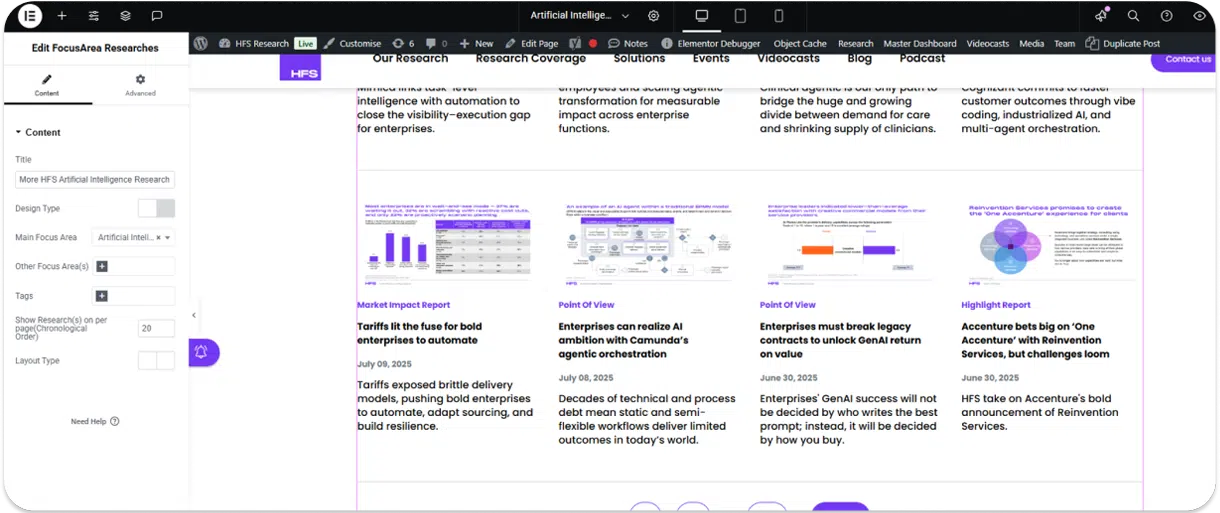The width and height of the screenshot is (1220, 513).
Task: Click the Yoast SEO icon
Action: [575, 43]
